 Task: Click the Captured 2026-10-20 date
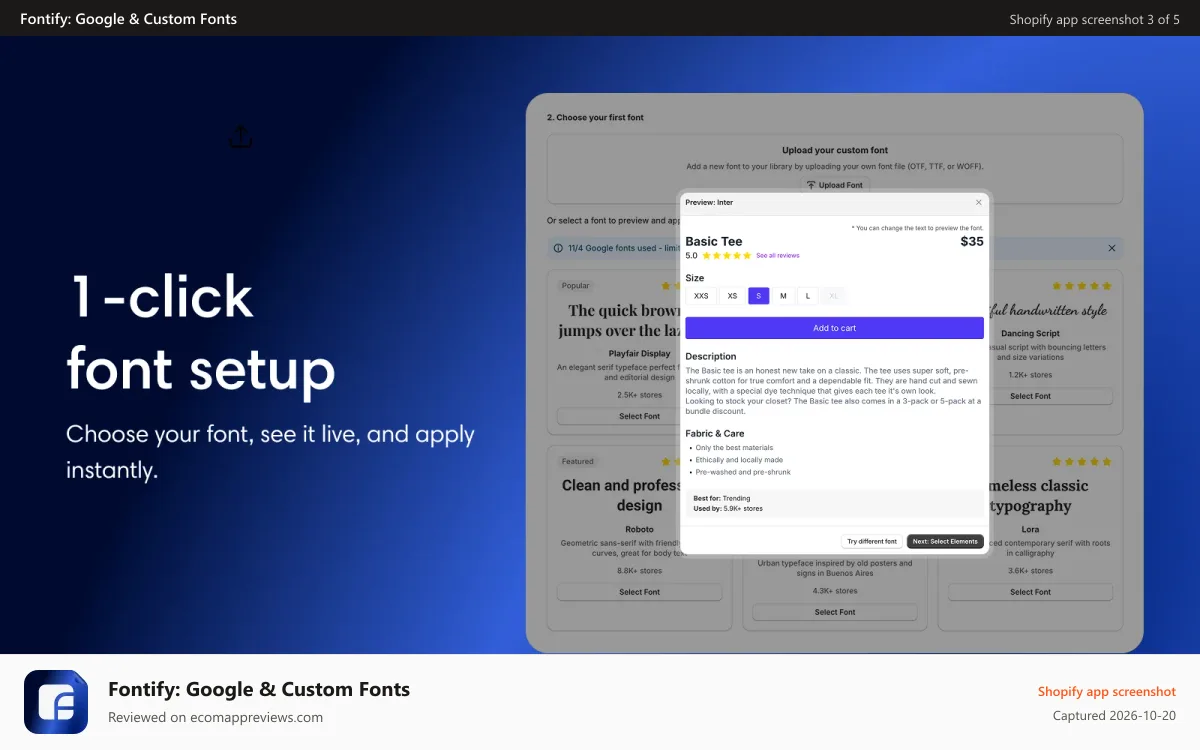tap(1114, 715)
